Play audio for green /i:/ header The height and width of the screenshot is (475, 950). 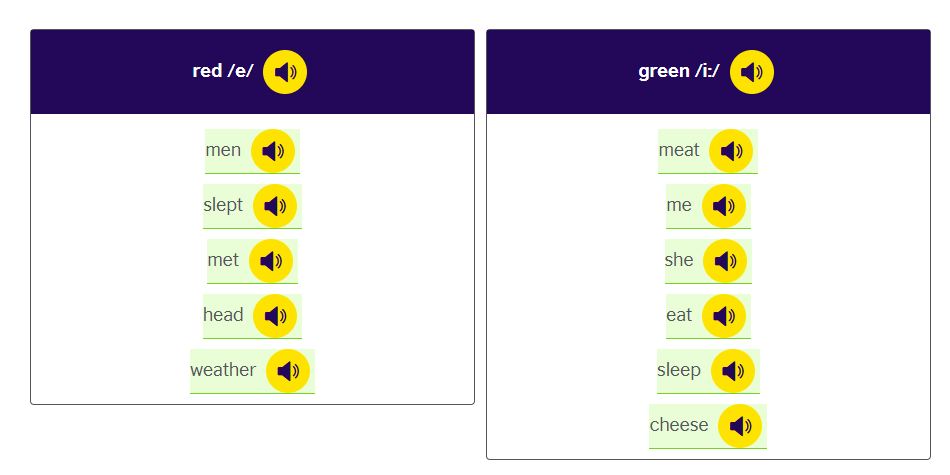[x=752, y=72]
